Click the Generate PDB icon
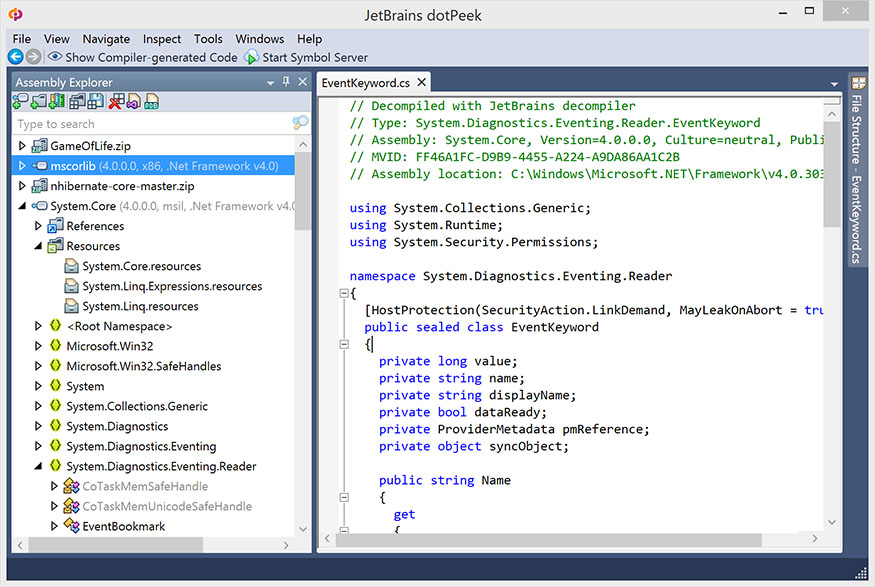875x587 pixels. point(151,102)
